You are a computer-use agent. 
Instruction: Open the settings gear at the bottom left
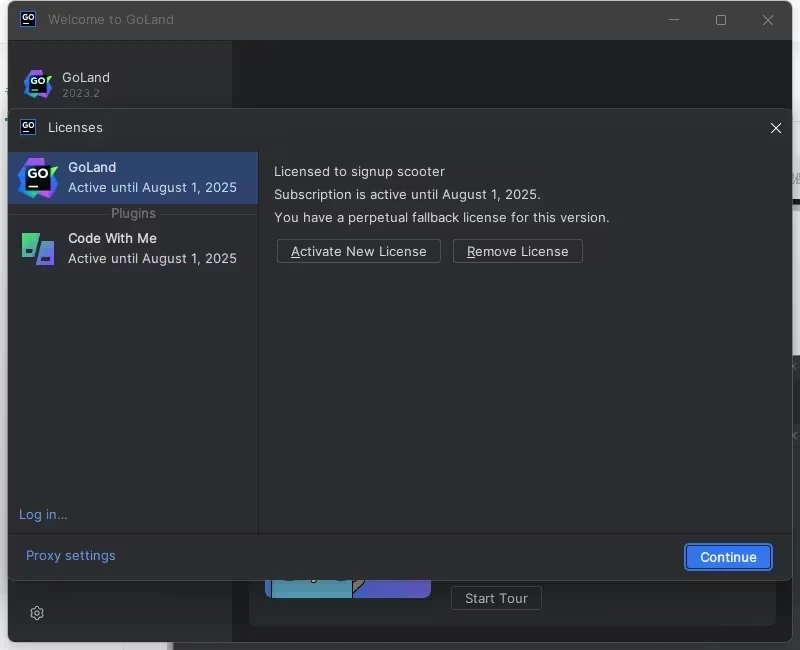[37, 613]
